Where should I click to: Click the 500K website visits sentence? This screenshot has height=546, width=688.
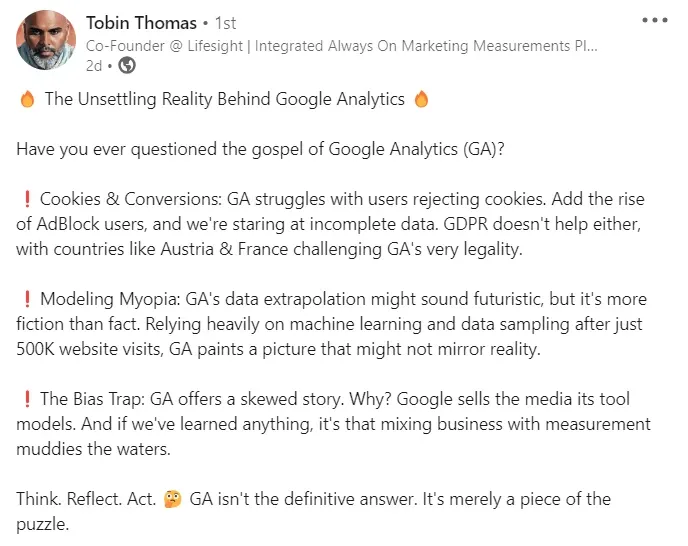[278, 349]
